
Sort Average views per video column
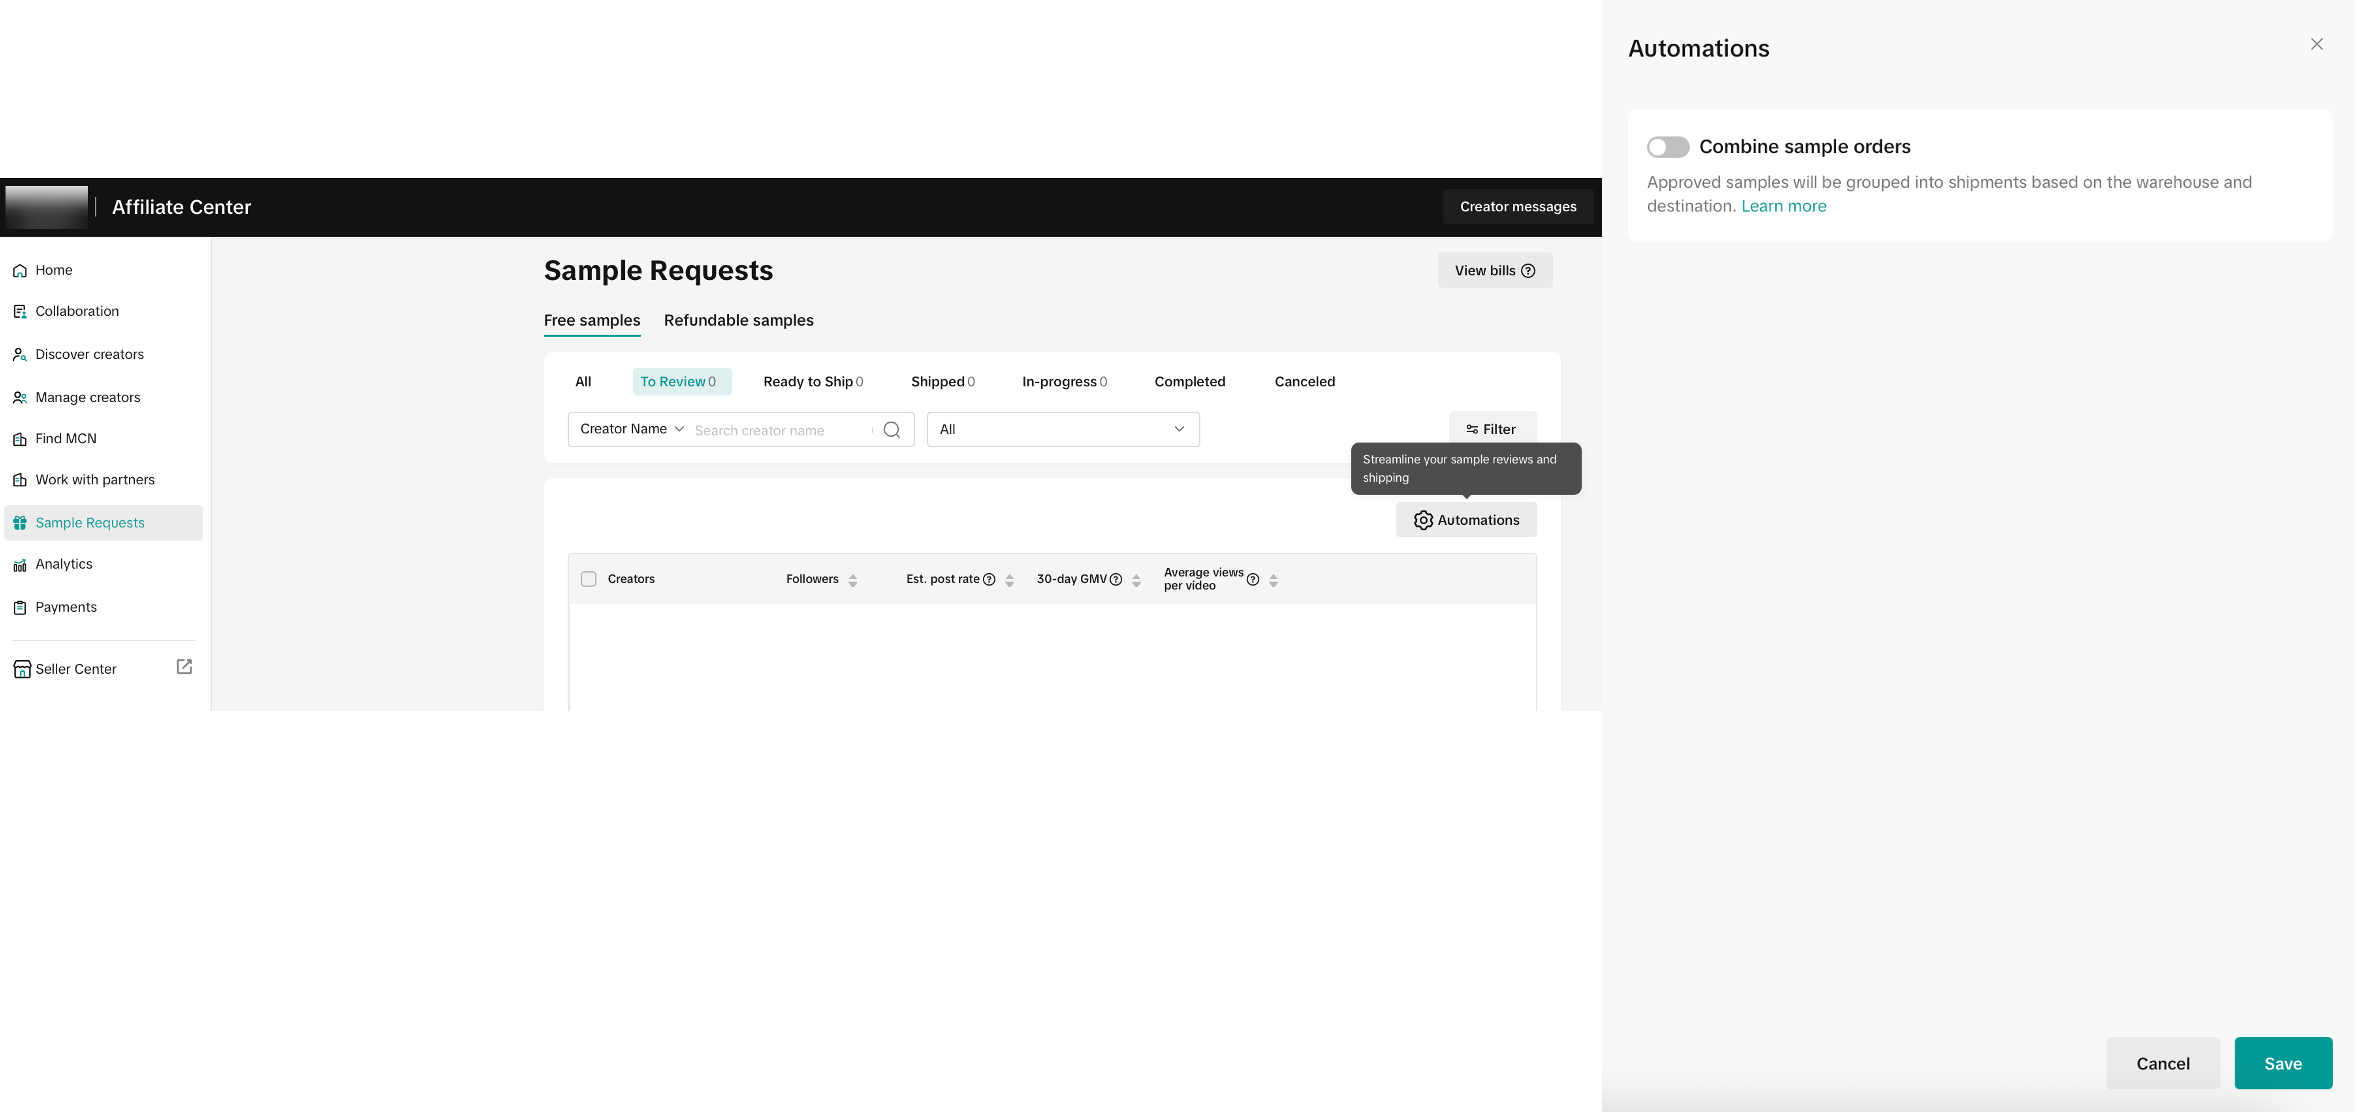[x=1273, y=580]
